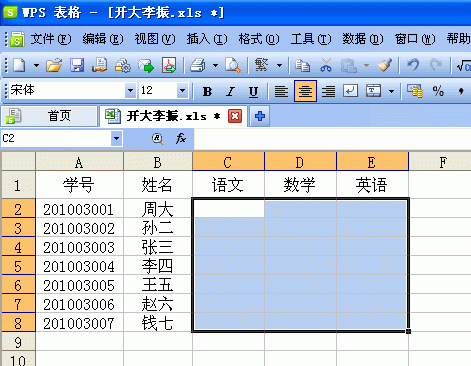Click the Print icon
This screenshot has width=471, height=366.
198,65
